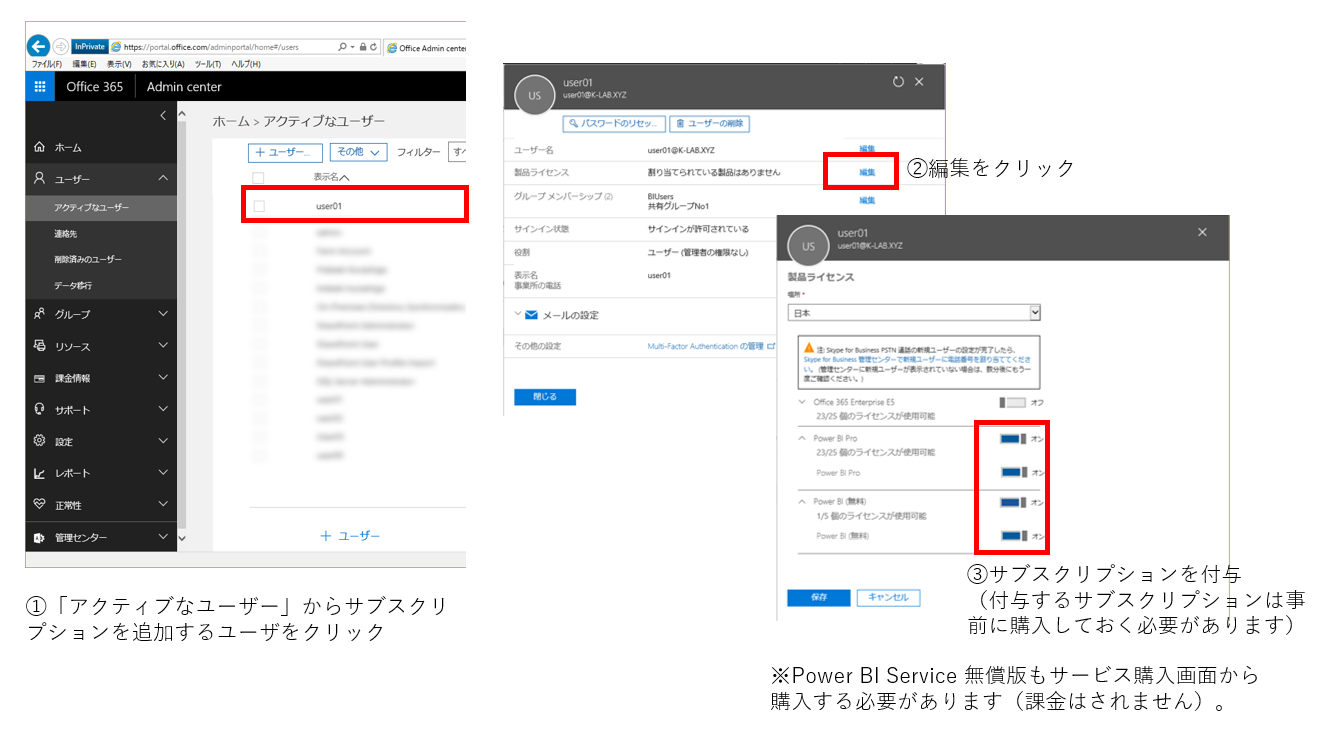Open the 日本 location dropdown

tap(914, 313)
